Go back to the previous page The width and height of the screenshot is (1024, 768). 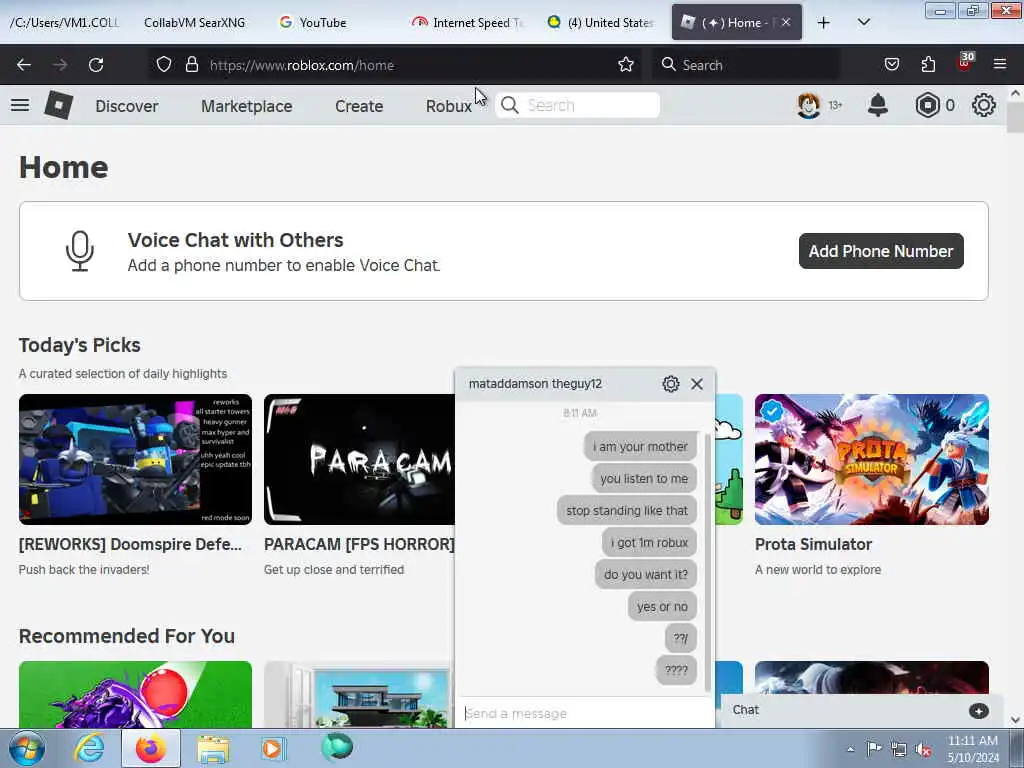point(24,65)
